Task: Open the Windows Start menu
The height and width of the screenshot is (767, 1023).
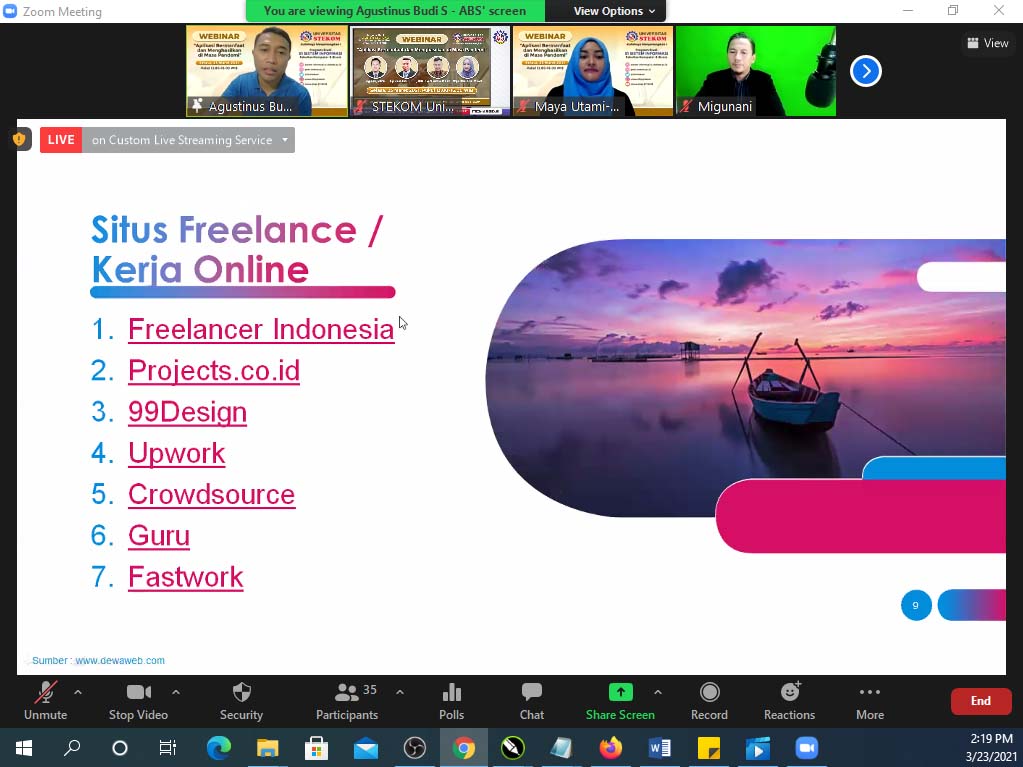Action: coord(23,747)
